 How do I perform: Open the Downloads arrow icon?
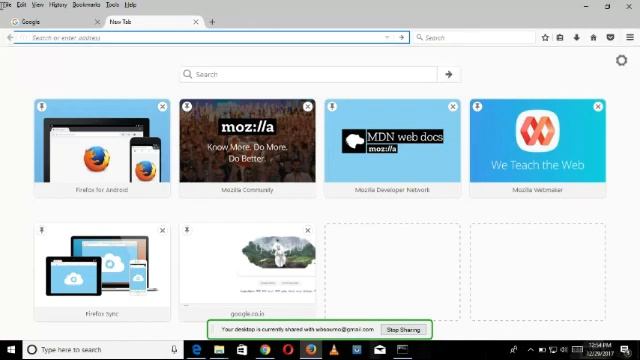click(576, 38)
